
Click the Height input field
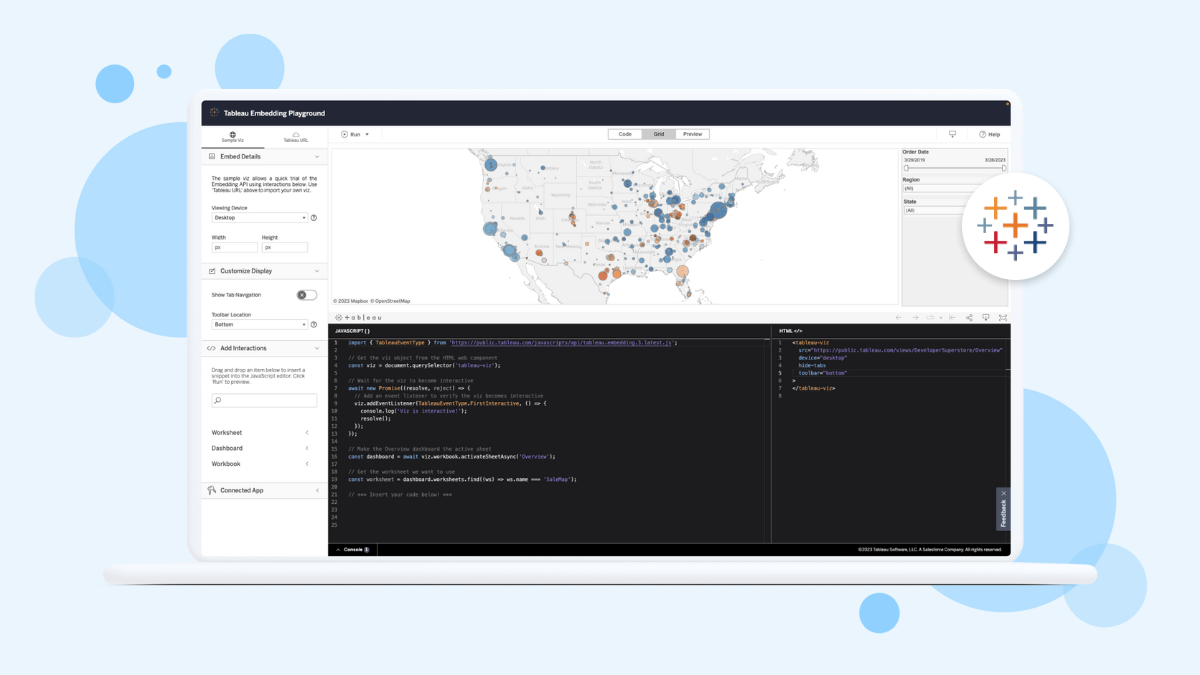(x=285, y=247)
